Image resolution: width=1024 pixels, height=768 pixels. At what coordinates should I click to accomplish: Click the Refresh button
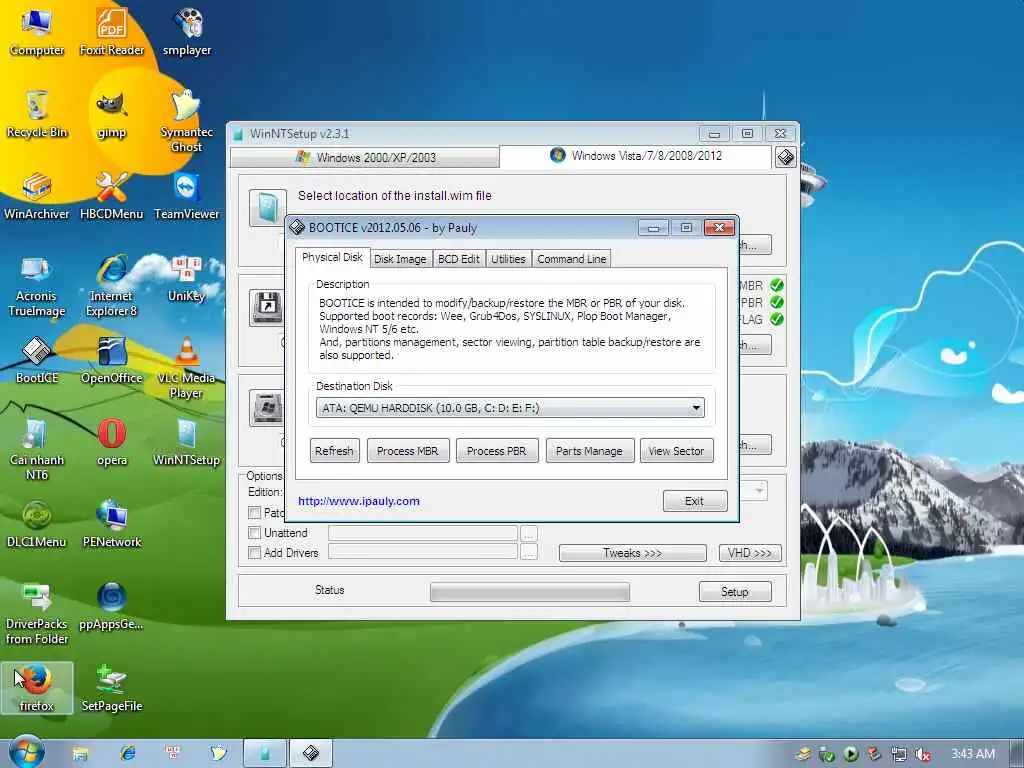tap(334, 451)
